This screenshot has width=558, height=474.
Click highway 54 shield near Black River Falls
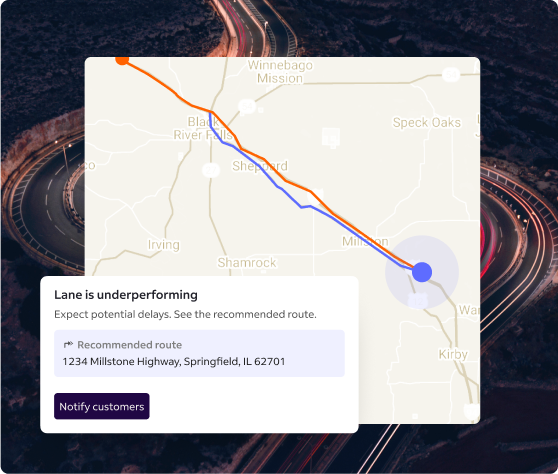247,106
